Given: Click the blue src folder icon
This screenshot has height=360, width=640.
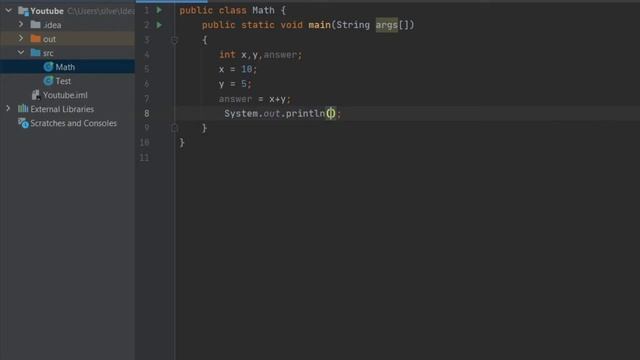Looking at the screenshot, I should (36, 53).
